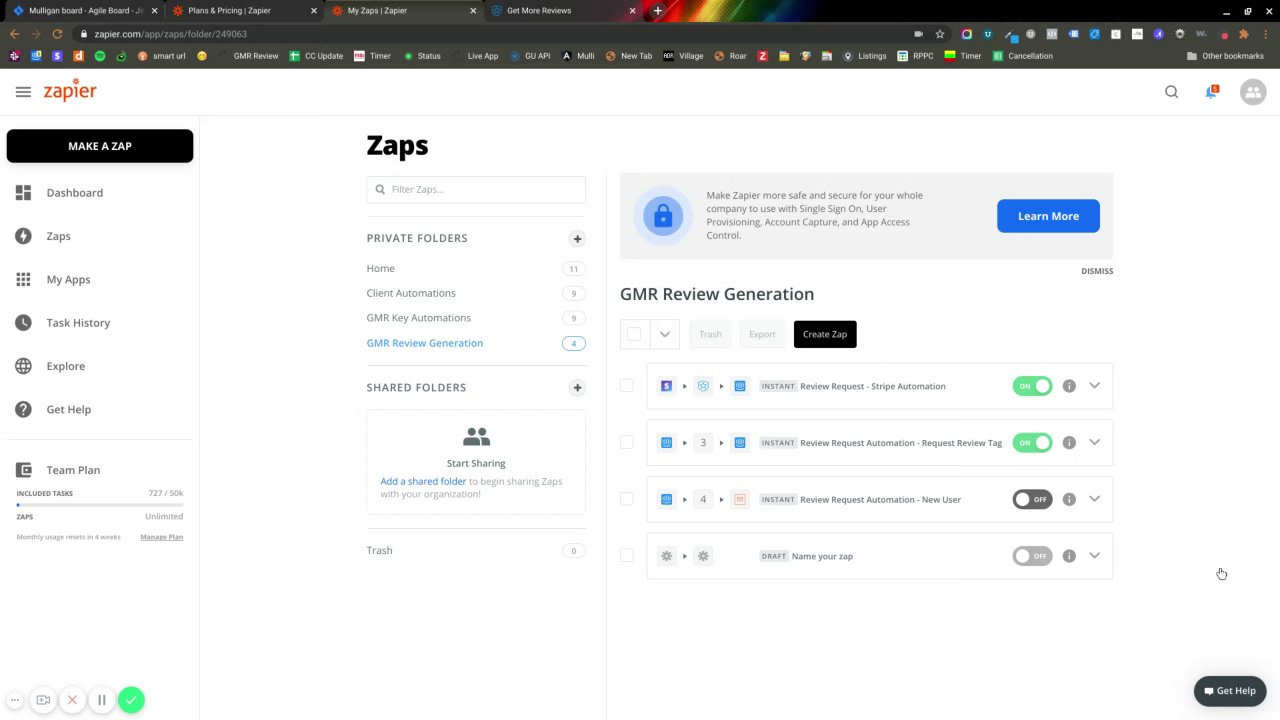Click the Task History clock icon
This screenshot has height=720, width=1280.
[23, 323]
